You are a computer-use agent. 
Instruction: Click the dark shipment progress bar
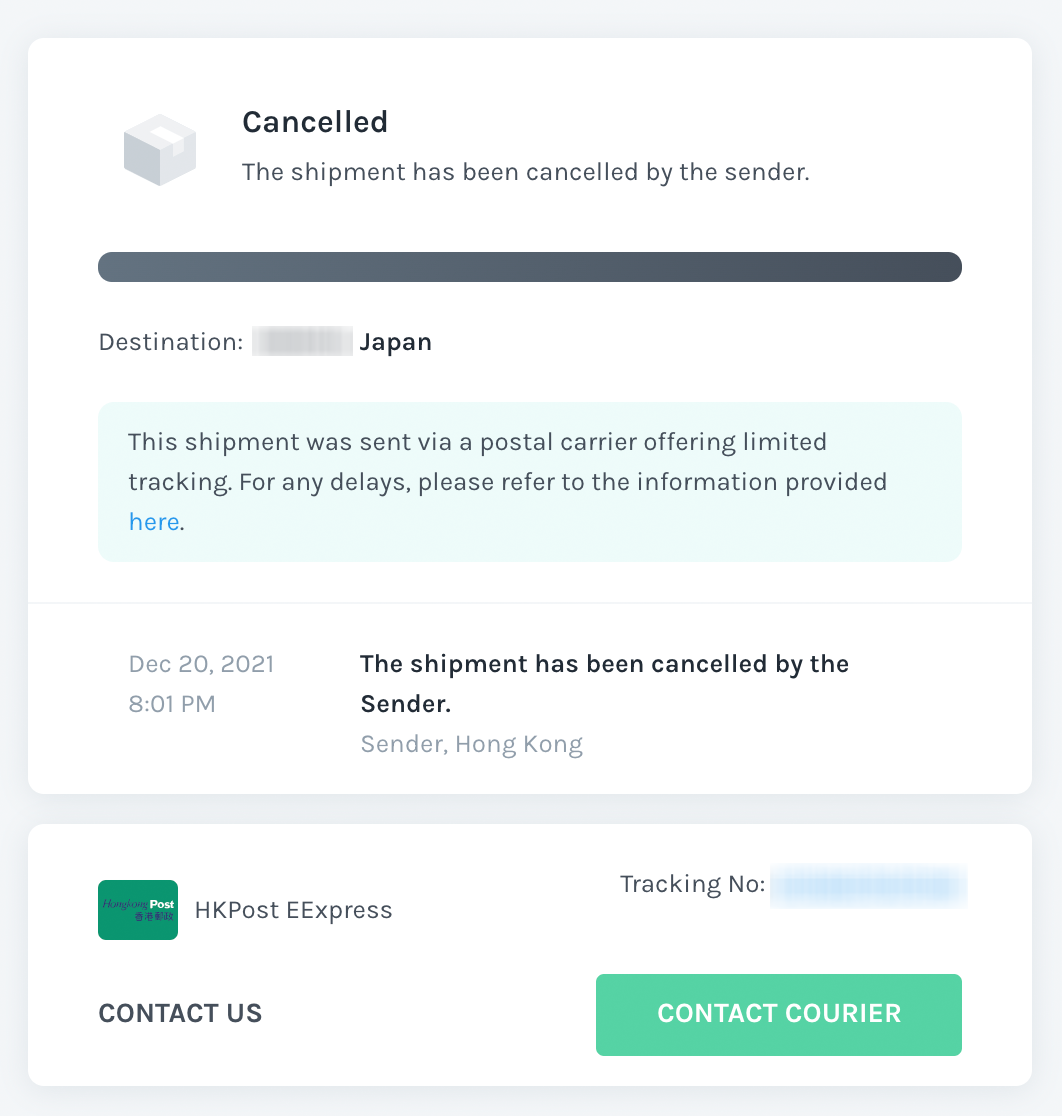530,267
